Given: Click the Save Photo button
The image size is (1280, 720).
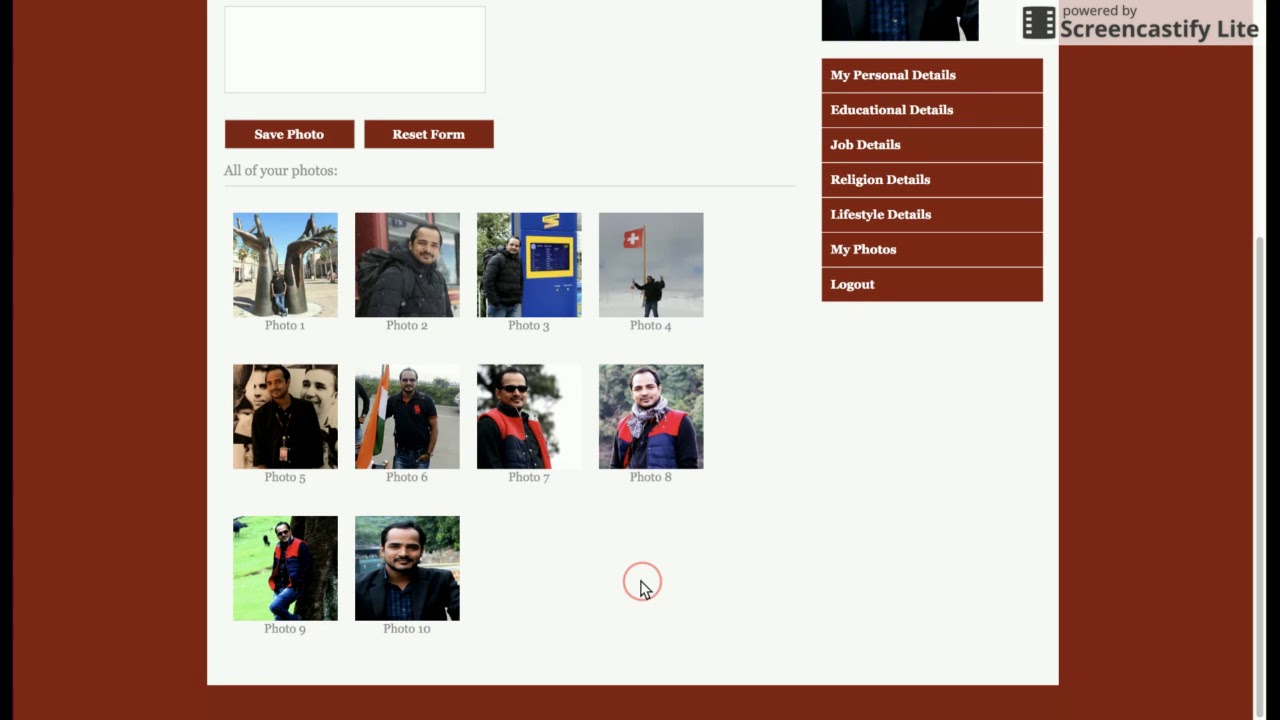Looking at the screenshot, I should tap(289, 134).
